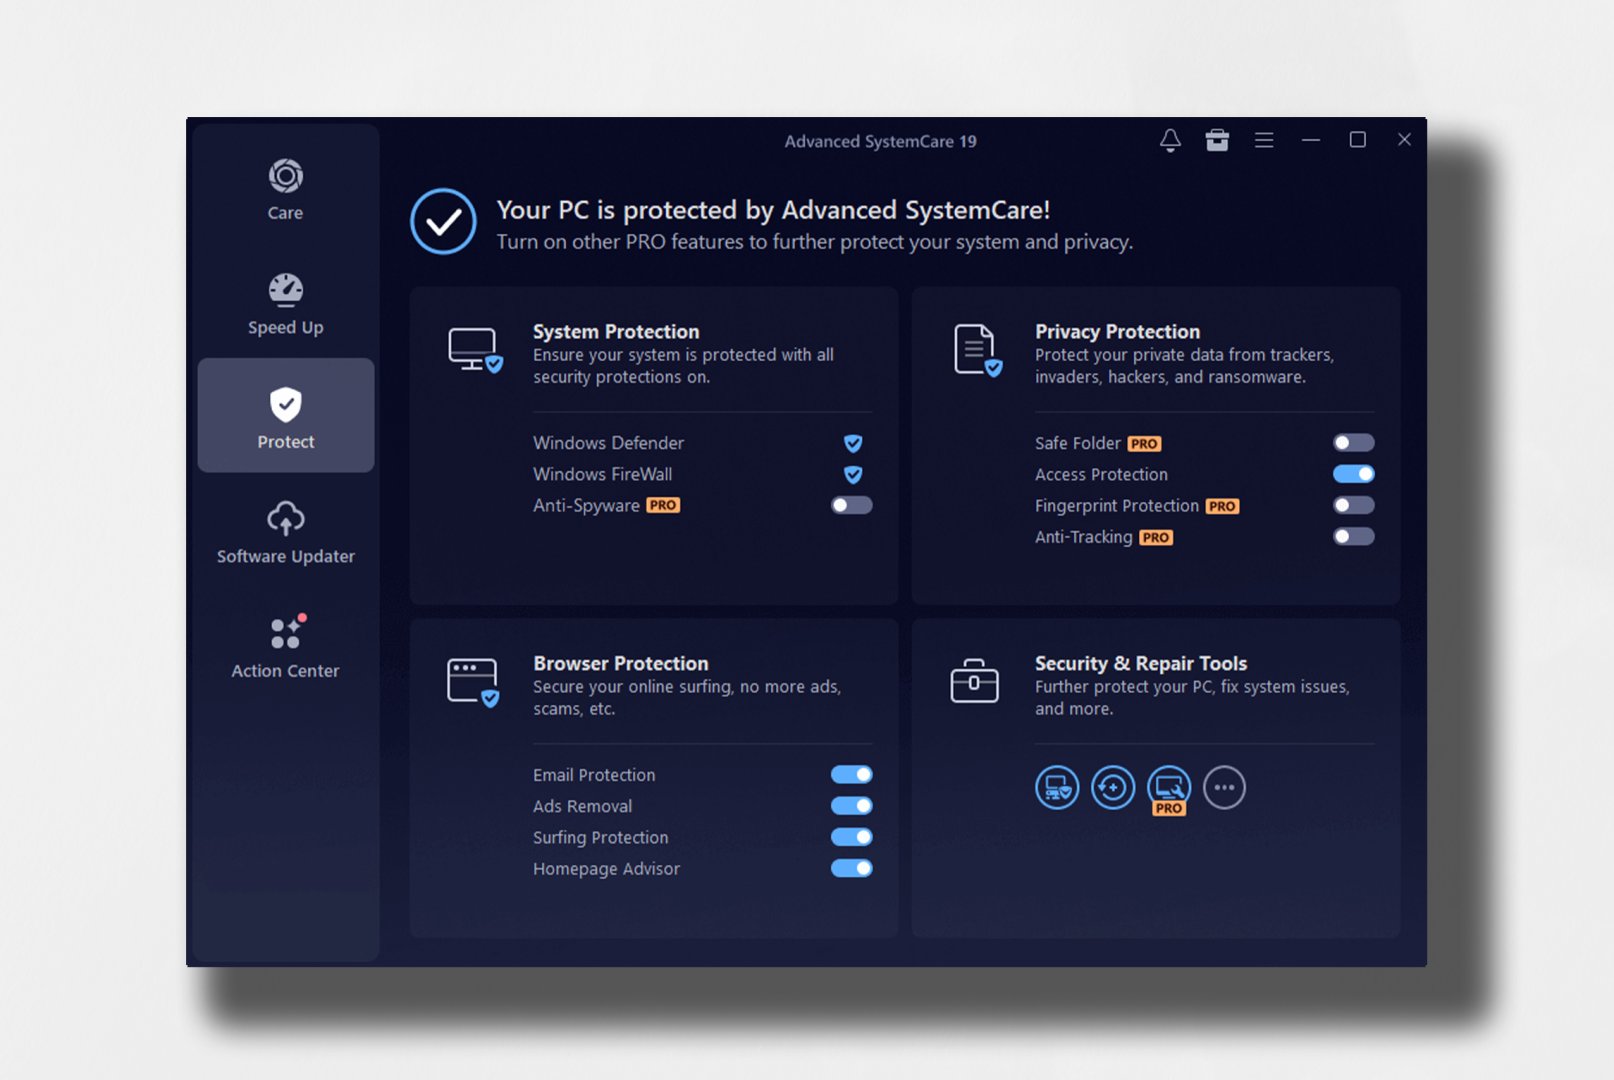Toggle Anti-Tracking on

1353,537
